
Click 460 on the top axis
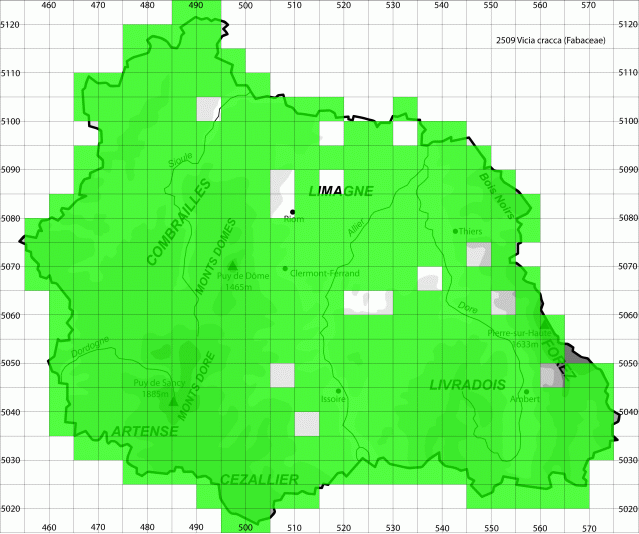pos(49,5)
